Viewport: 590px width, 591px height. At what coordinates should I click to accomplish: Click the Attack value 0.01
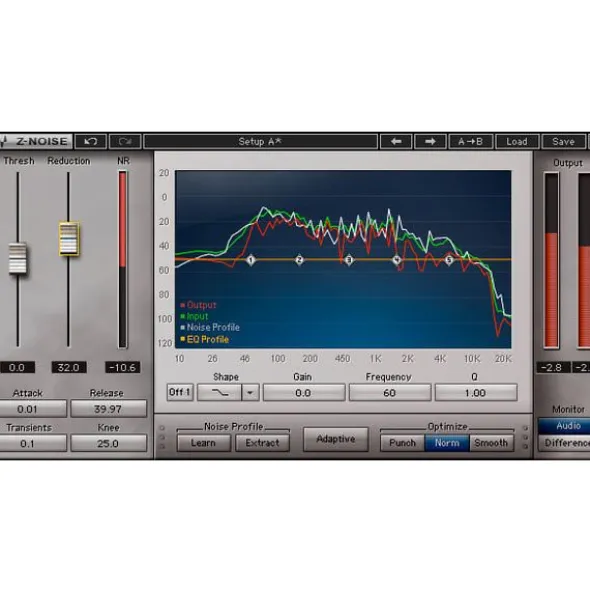tap(33, 409)
